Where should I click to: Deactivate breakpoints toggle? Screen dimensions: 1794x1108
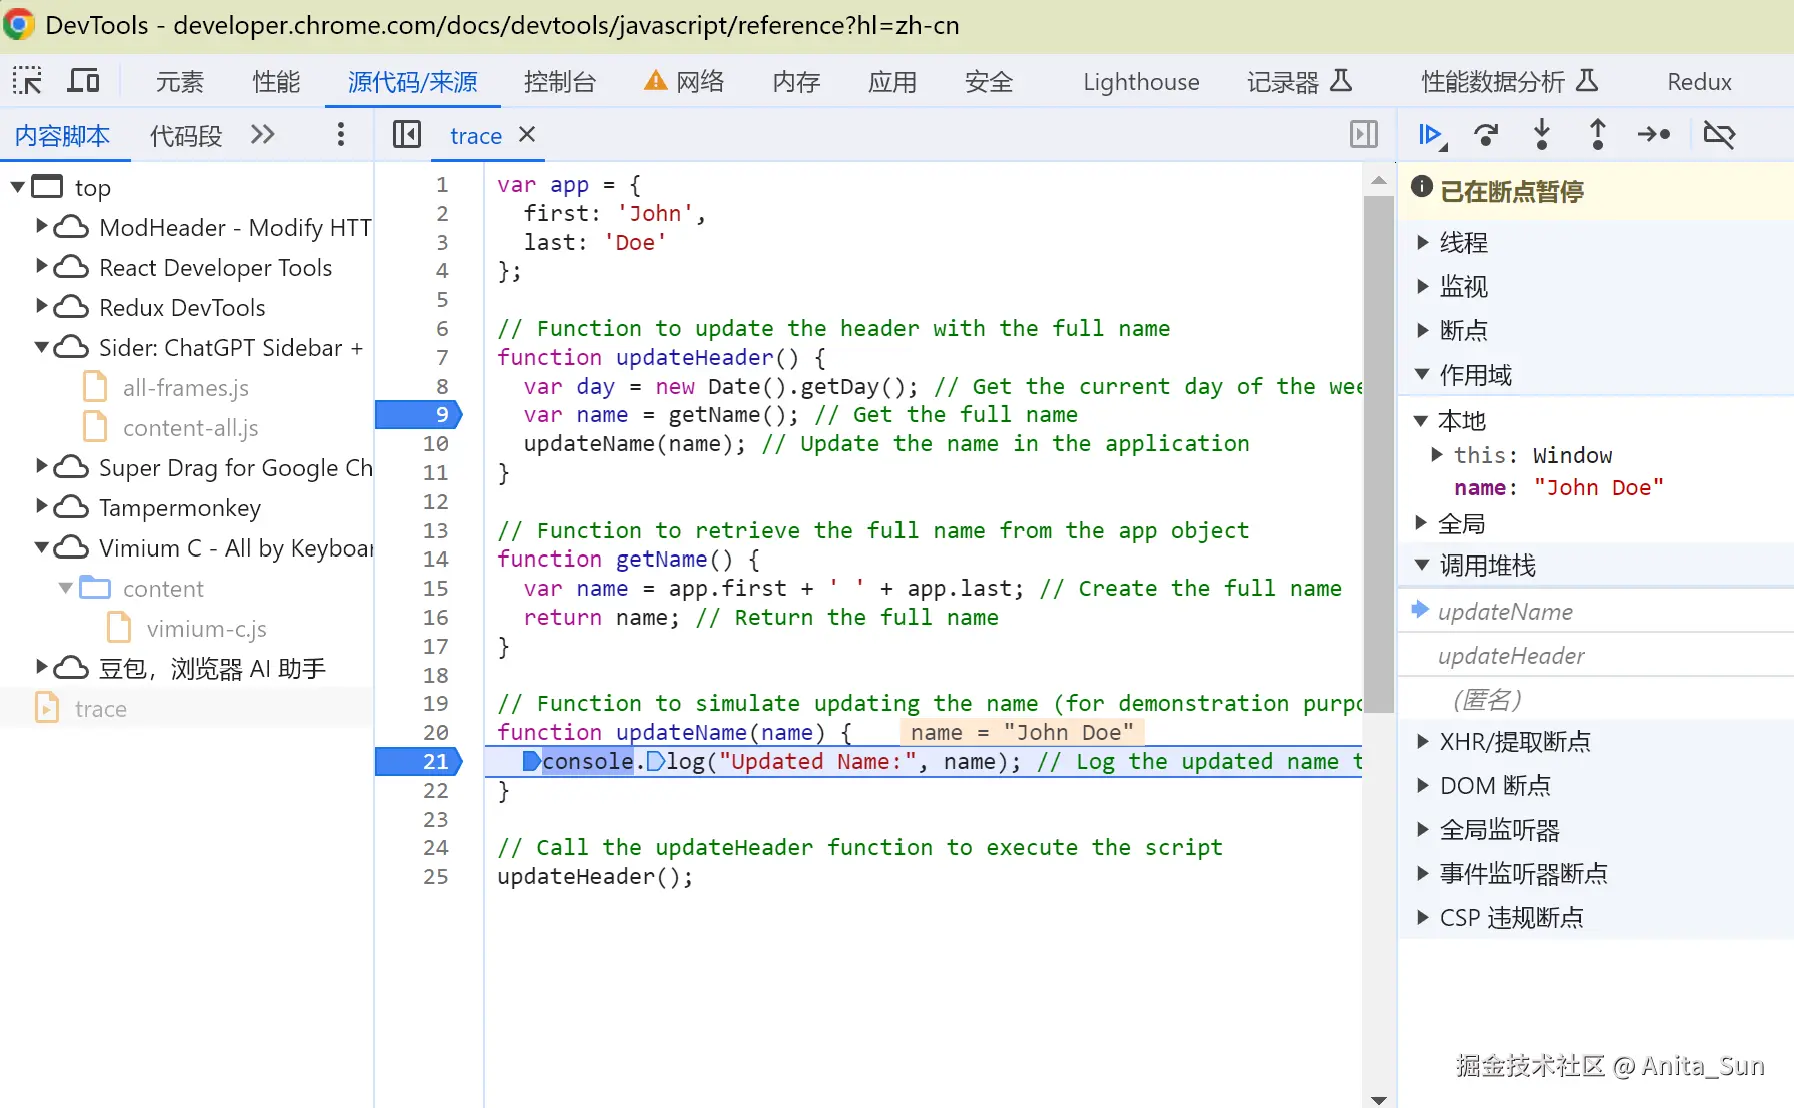pyautogui.click(x=1719, y=135)
